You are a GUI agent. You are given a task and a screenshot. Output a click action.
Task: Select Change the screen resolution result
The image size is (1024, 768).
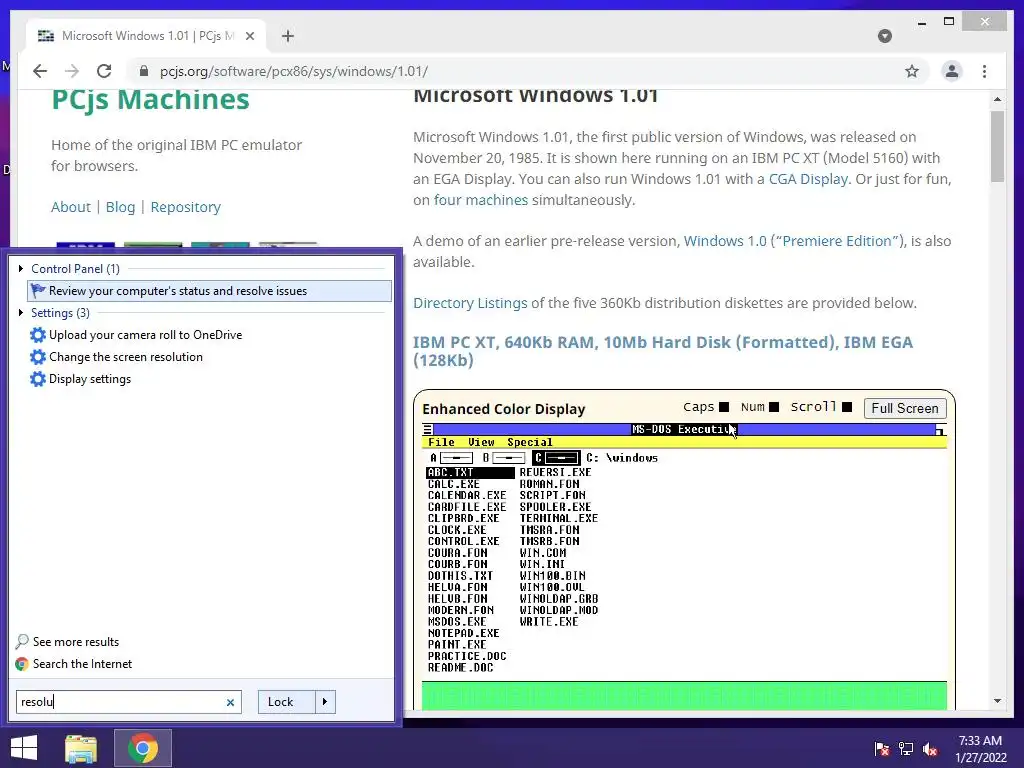pos(125,357)
